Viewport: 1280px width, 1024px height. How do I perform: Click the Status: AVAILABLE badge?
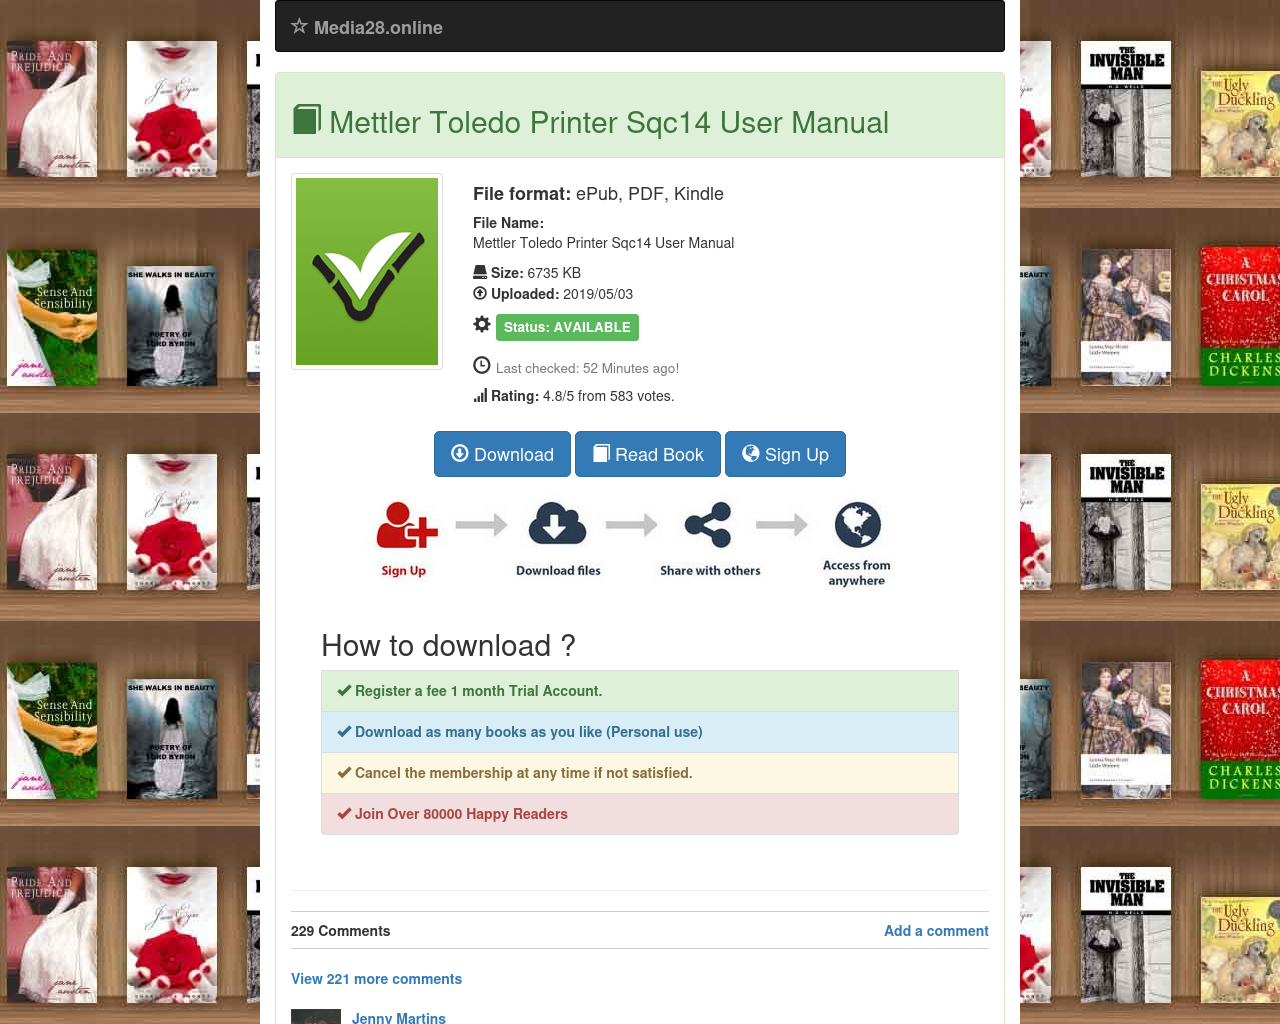click(567, 327)
